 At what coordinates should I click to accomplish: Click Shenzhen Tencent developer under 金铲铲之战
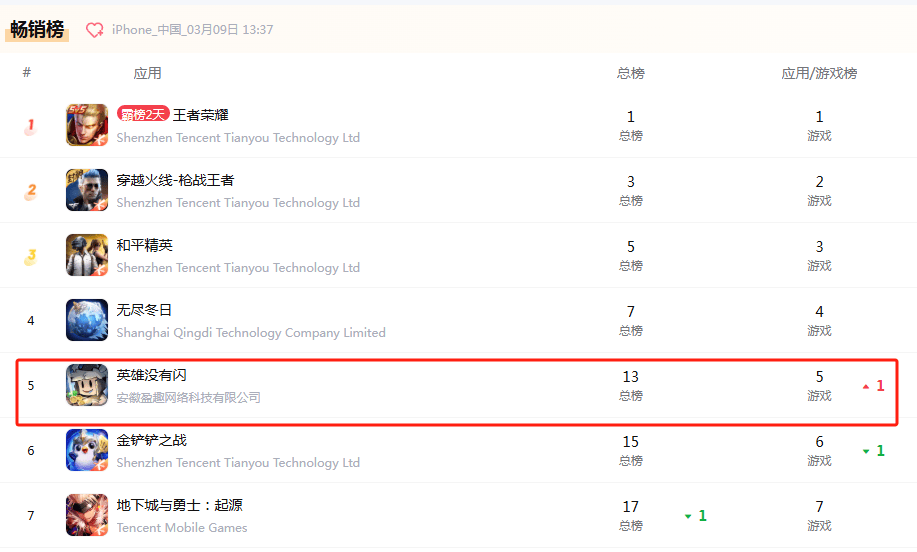(238, 463)
